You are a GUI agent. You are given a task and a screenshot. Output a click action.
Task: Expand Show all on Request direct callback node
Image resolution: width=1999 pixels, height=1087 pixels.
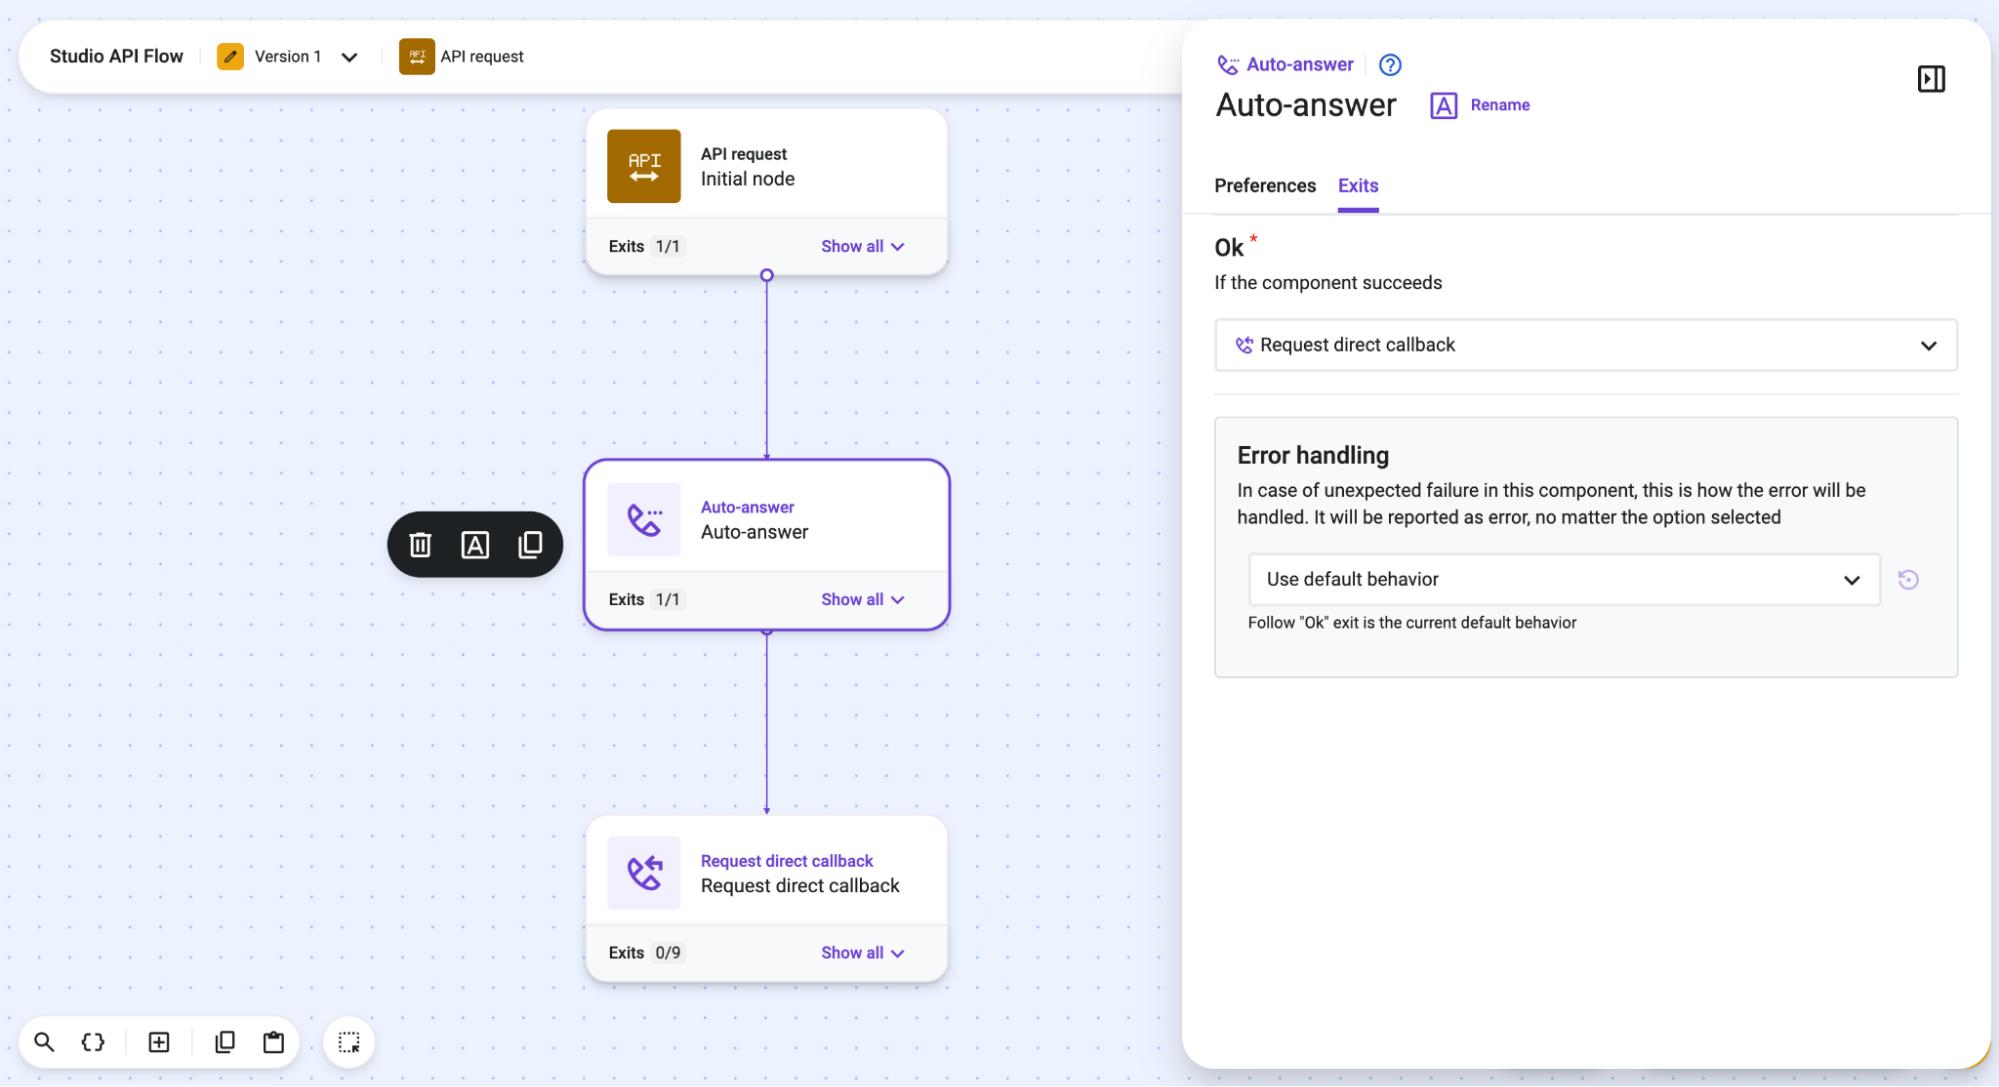(x=862, y=952)
